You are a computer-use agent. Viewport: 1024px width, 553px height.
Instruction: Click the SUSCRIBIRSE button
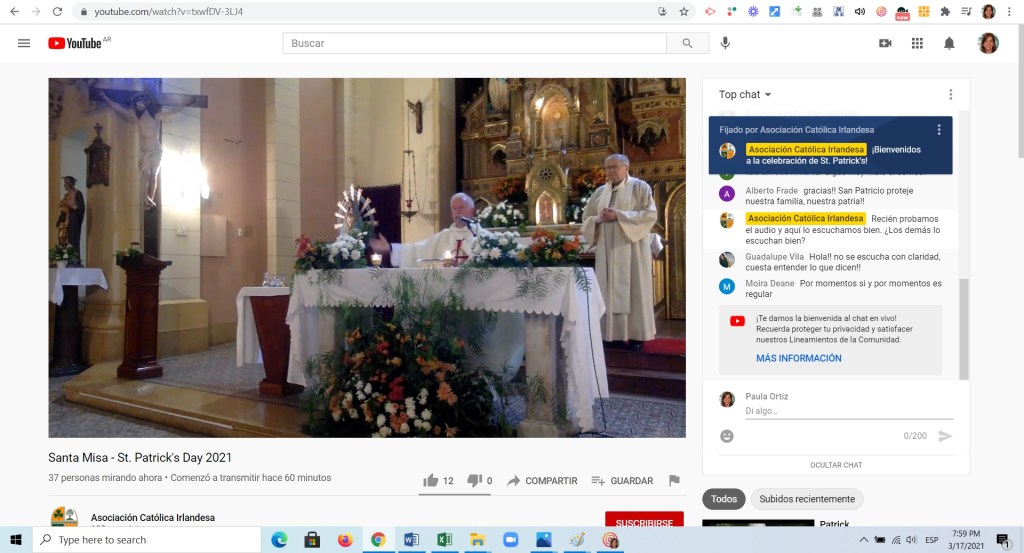pyautogui.click(x=644, y=522)
